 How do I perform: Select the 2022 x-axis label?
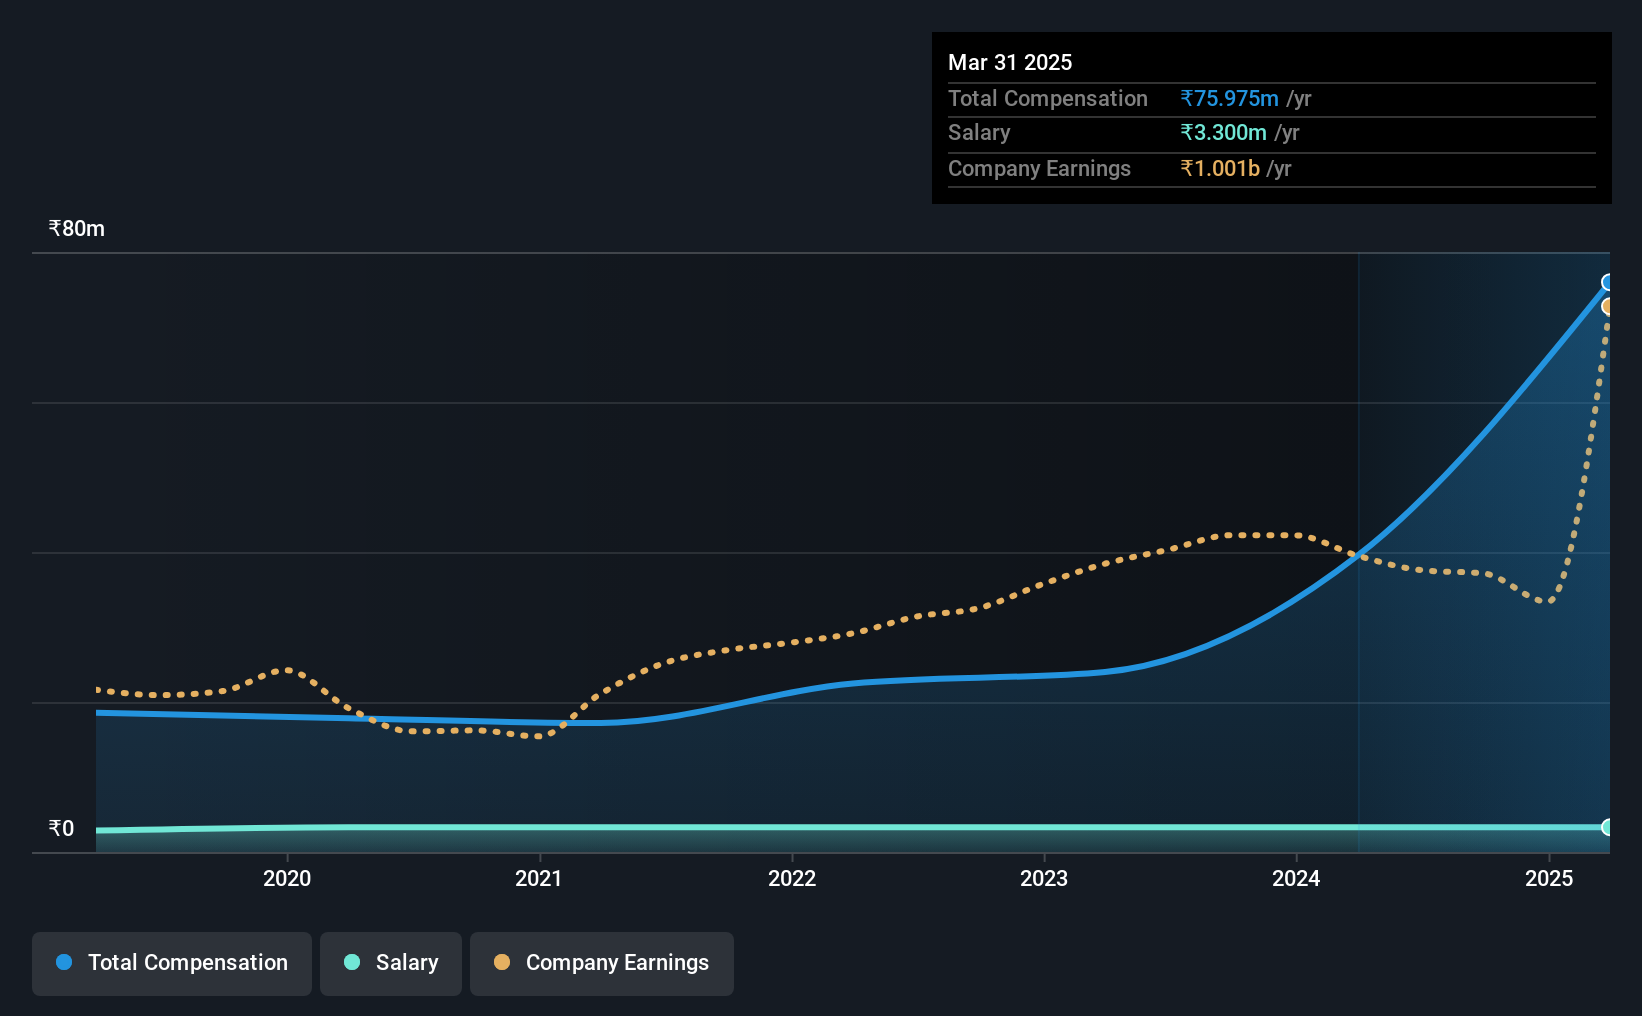point(792,878)
